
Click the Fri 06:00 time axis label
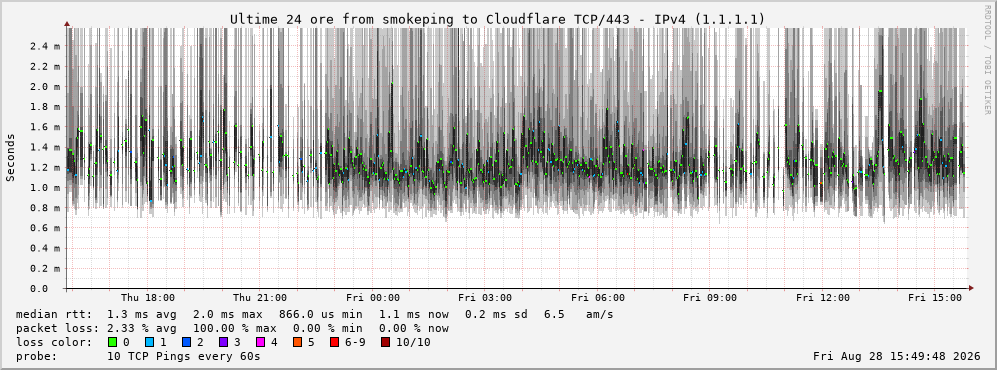(598, 298)
